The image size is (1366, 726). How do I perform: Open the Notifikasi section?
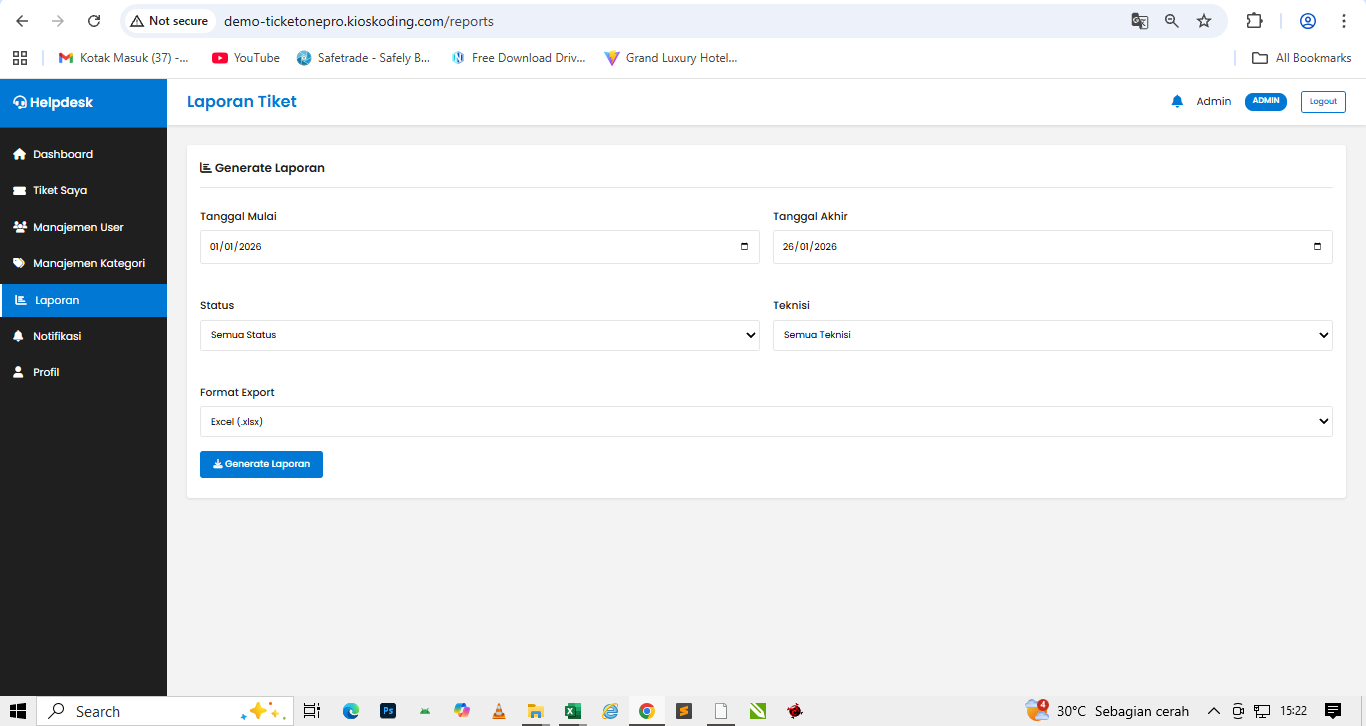pyautogui.click(x=58, y=336)
